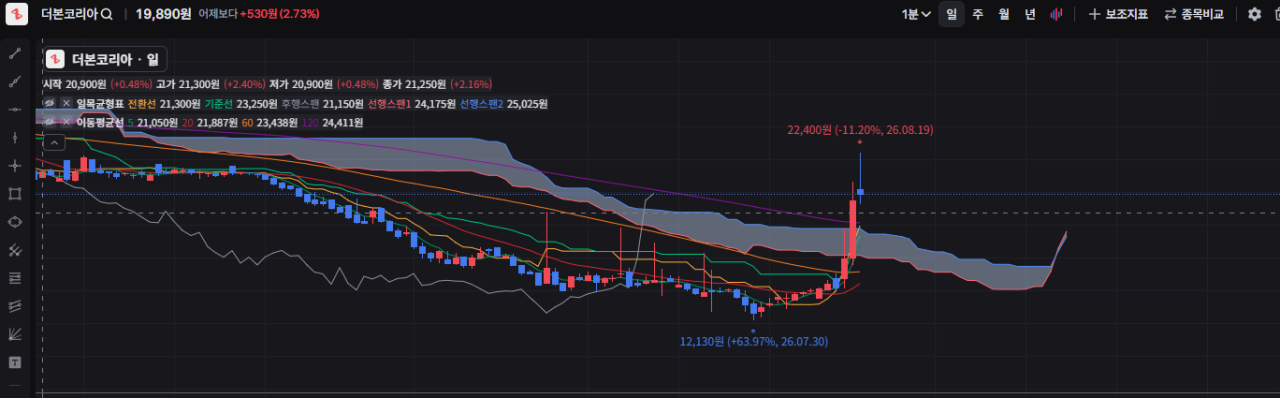Click the cut-off icon beside the settings gear
Screen dimensions: 1280x398
[1276, 14]
